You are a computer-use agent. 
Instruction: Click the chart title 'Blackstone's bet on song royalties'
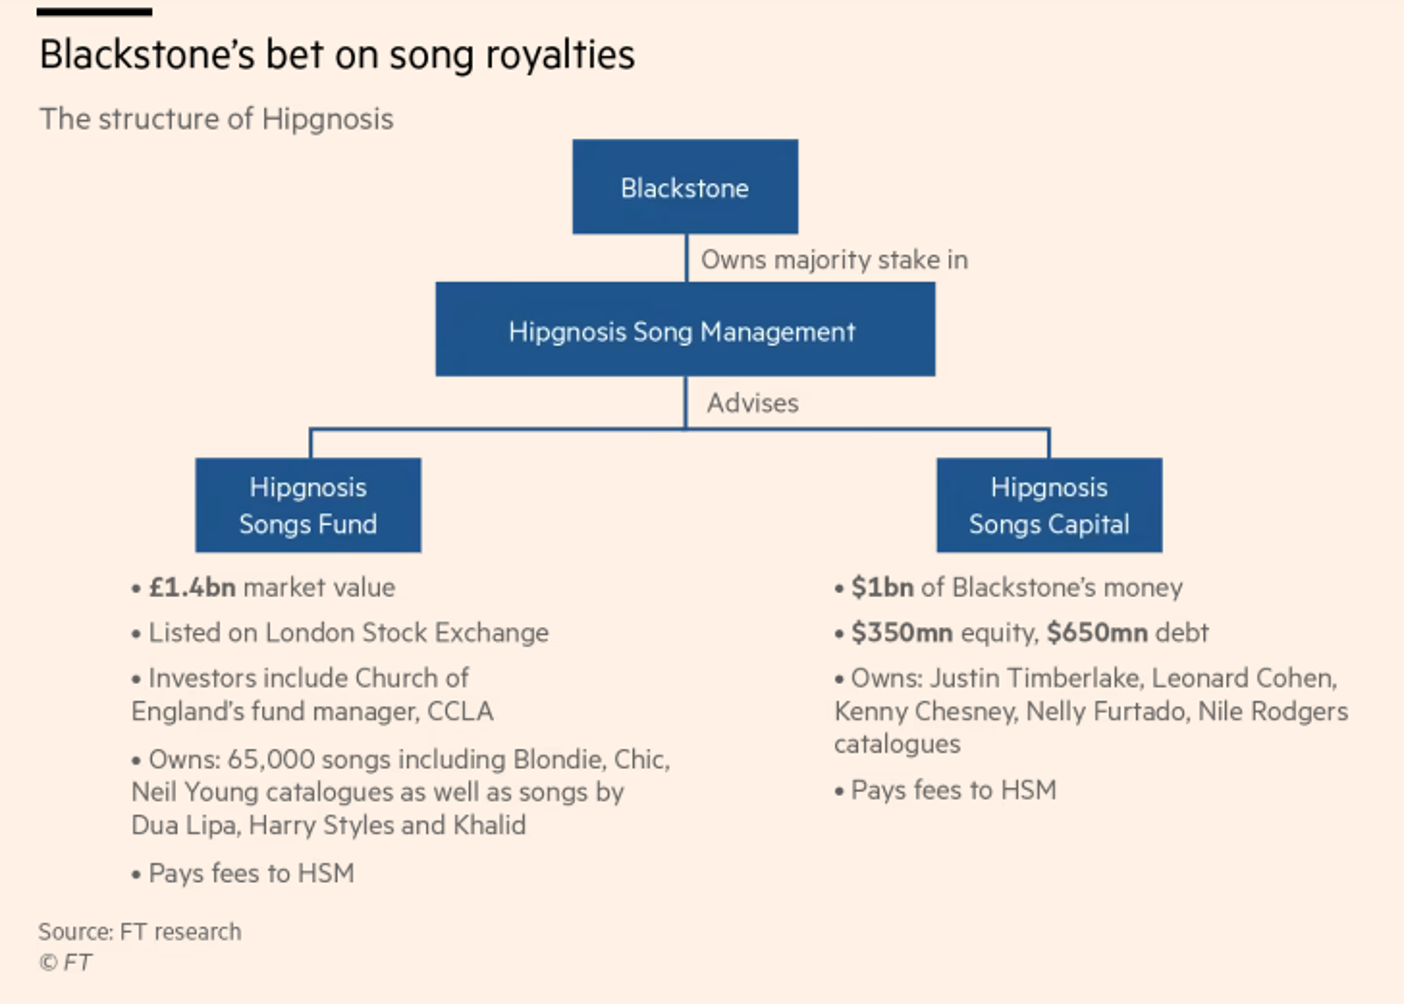337,55
